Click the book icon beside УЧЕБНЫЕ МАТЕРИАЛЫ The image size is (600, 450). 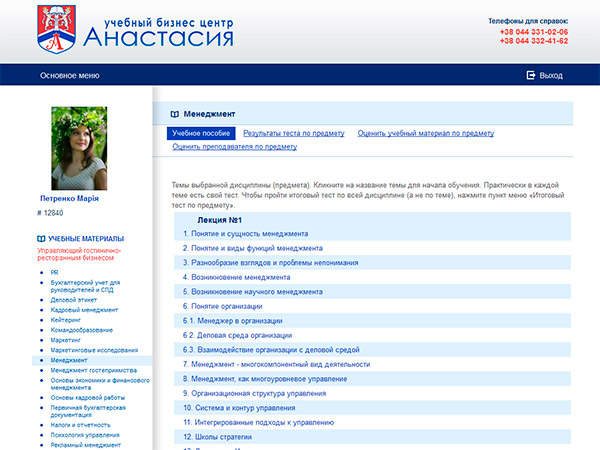tap(41, 239)
